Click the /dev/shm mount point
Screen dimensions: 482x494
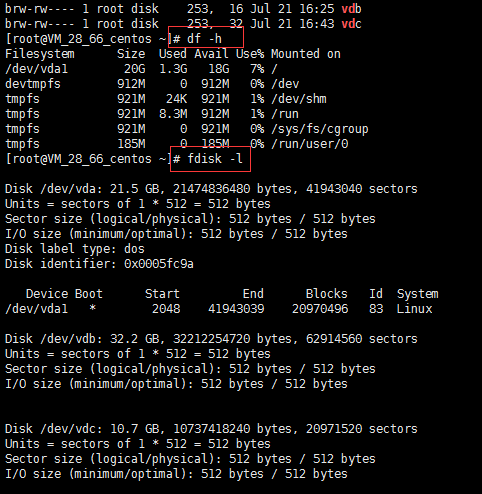[299, 99]
